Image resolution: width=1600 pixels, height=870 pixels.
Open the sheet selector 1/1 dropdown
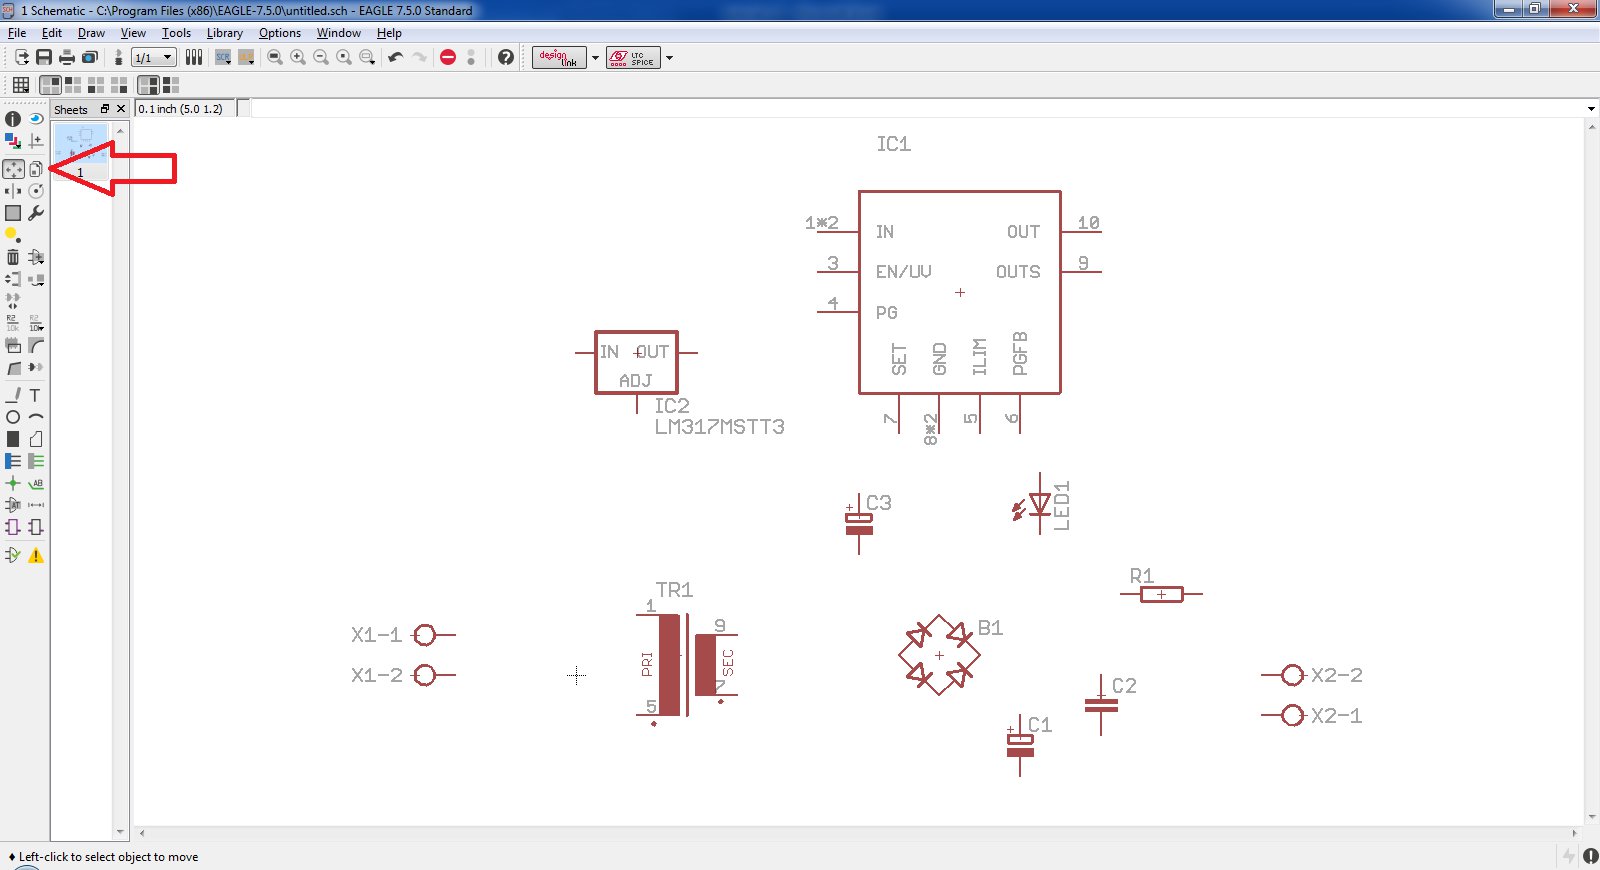(x=154, y=57)
